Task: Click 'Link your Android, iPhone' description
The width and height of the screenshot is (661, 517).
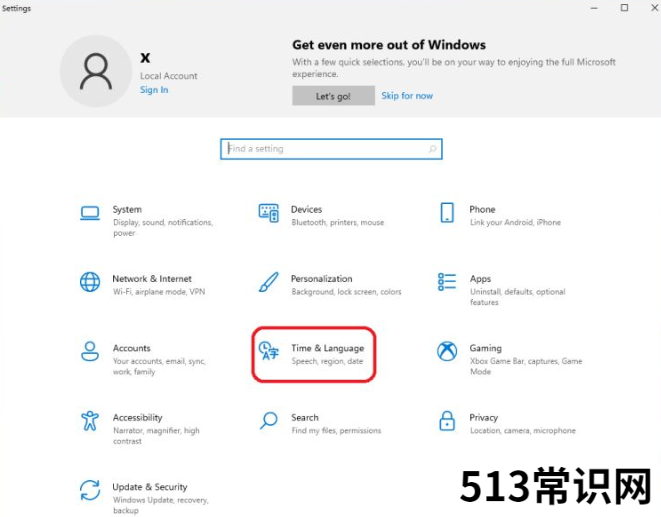Action: click(515, 222)
